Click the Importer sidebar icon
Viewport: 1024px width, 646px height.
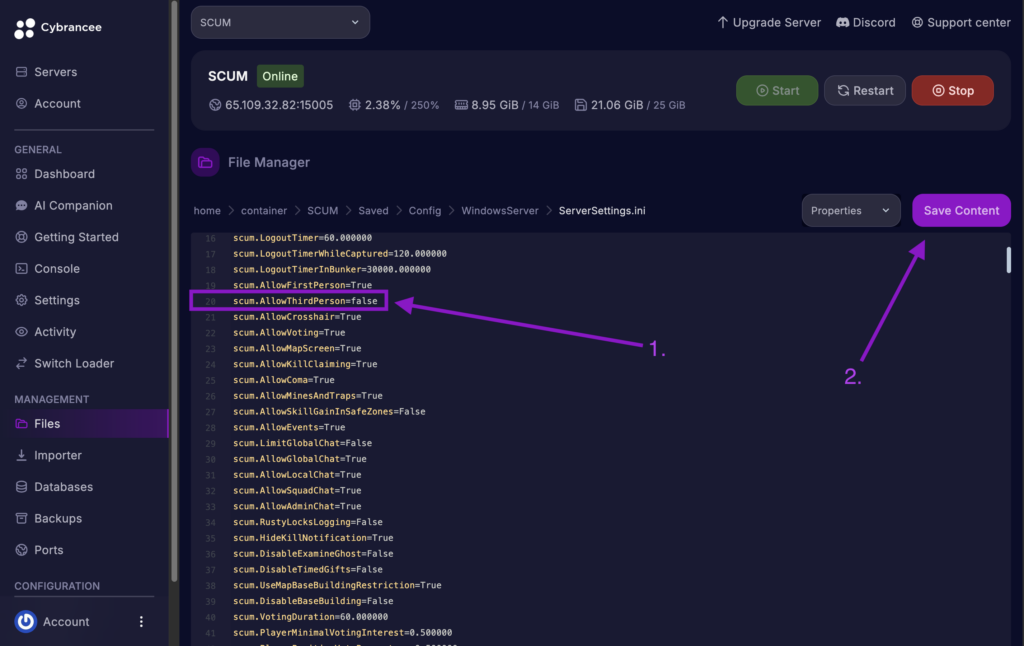pos(60,455)
